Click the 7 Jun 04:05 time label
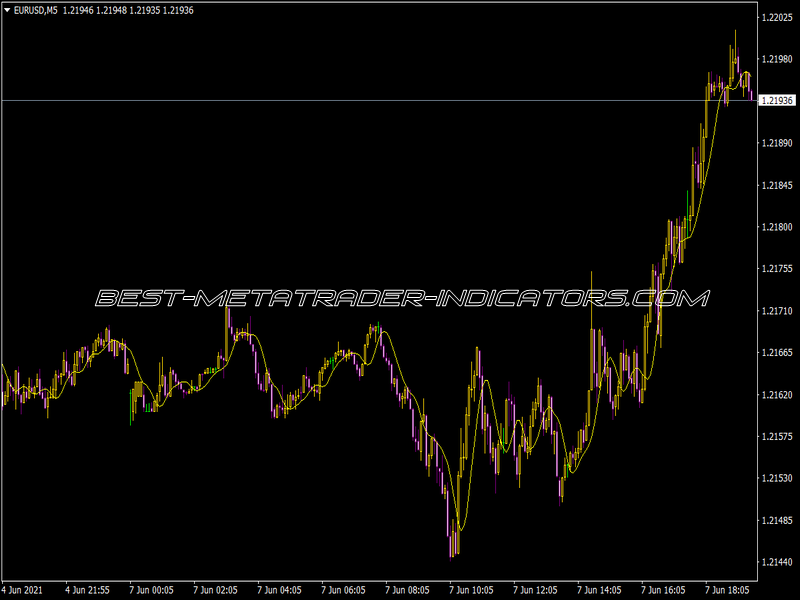 pyautogui.click(x=280, y=590)
